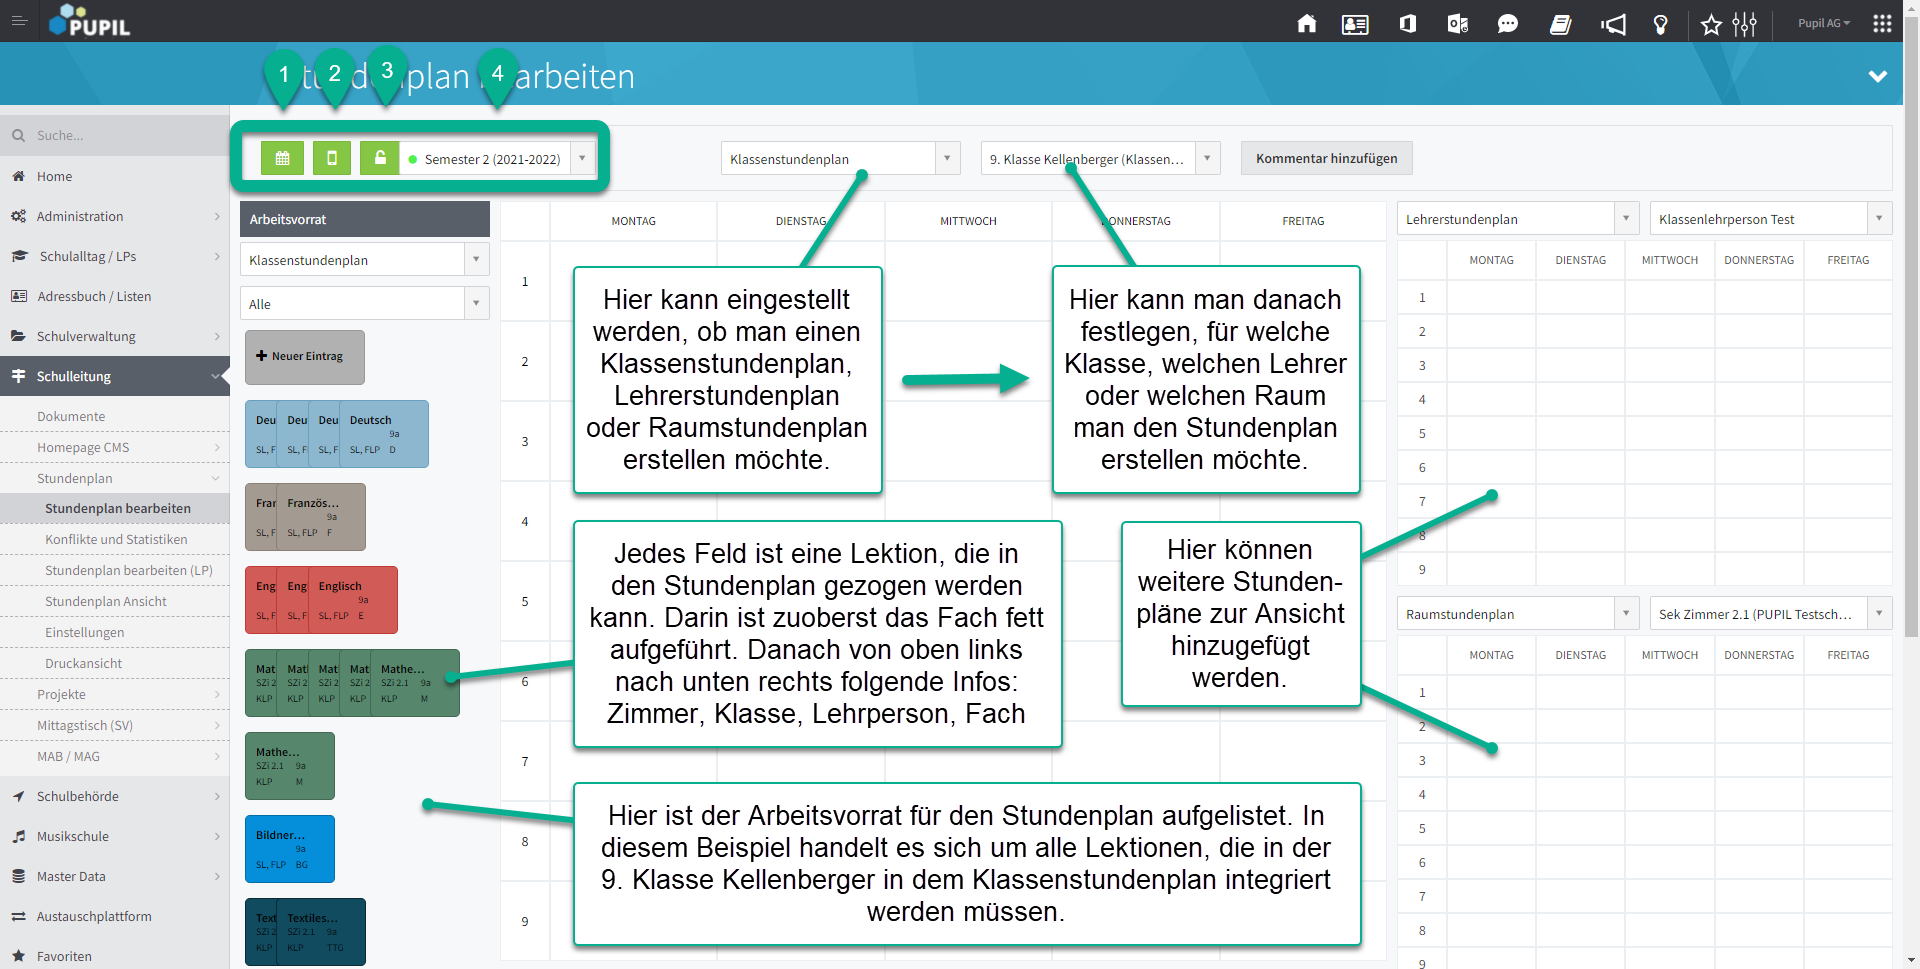Open Stundenplan bearbeiten (LP)
The height and width of the screenshot is (969, 1920).
tap(115, 570)
